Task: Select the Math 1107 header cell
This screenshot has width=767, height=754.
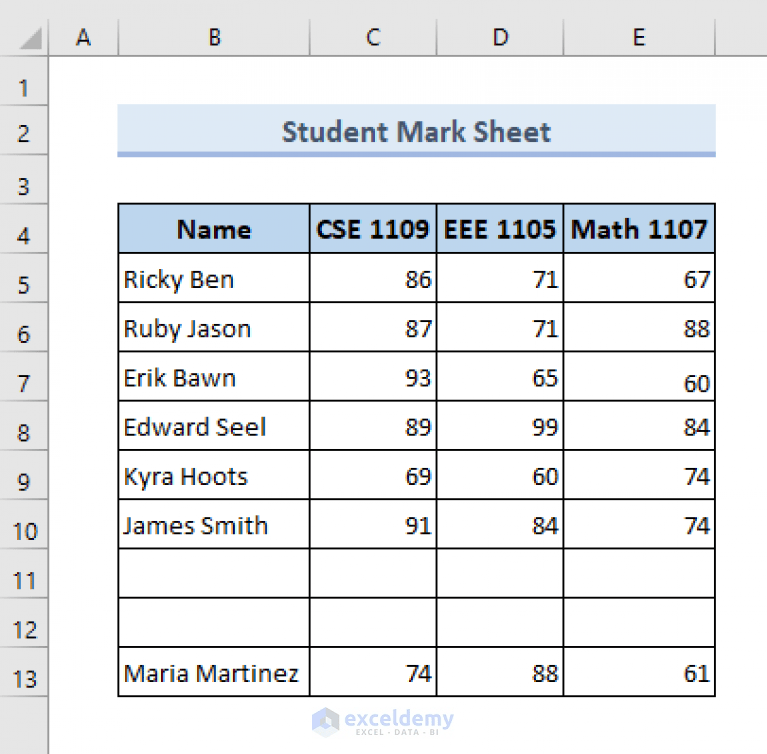Action: point(639,228)
